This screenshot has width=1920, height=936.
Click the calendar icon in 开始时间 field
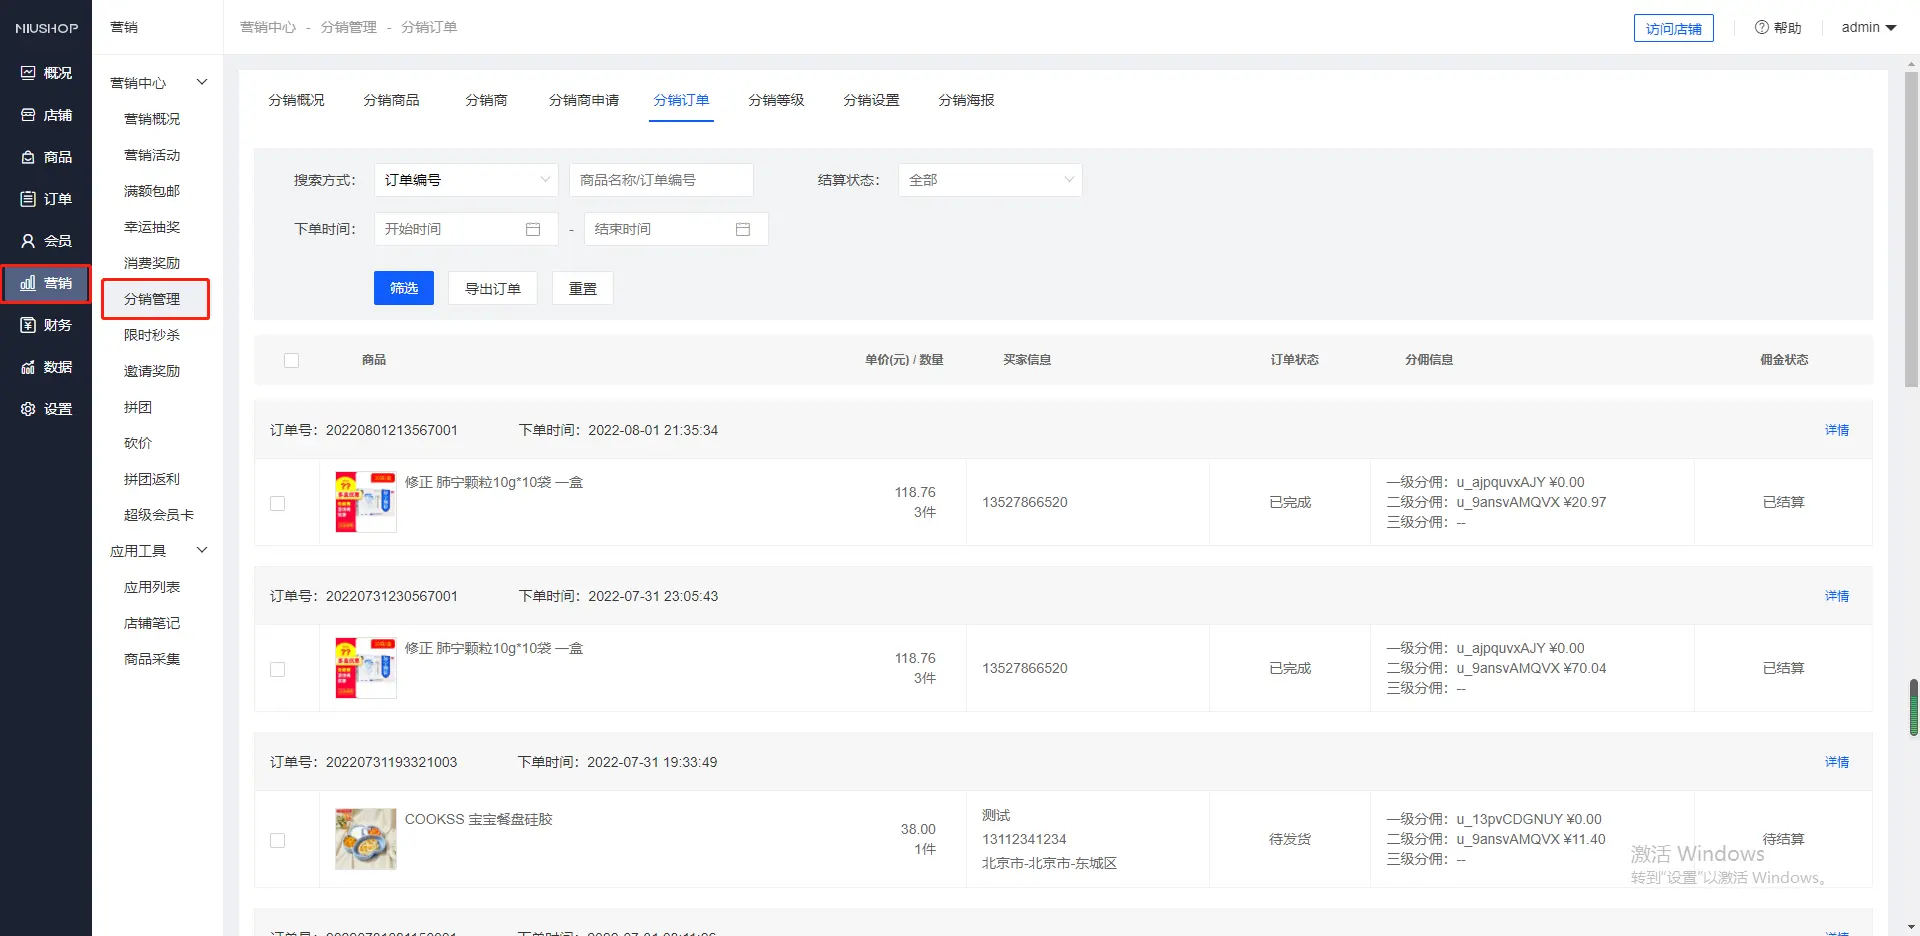(533, 229)
